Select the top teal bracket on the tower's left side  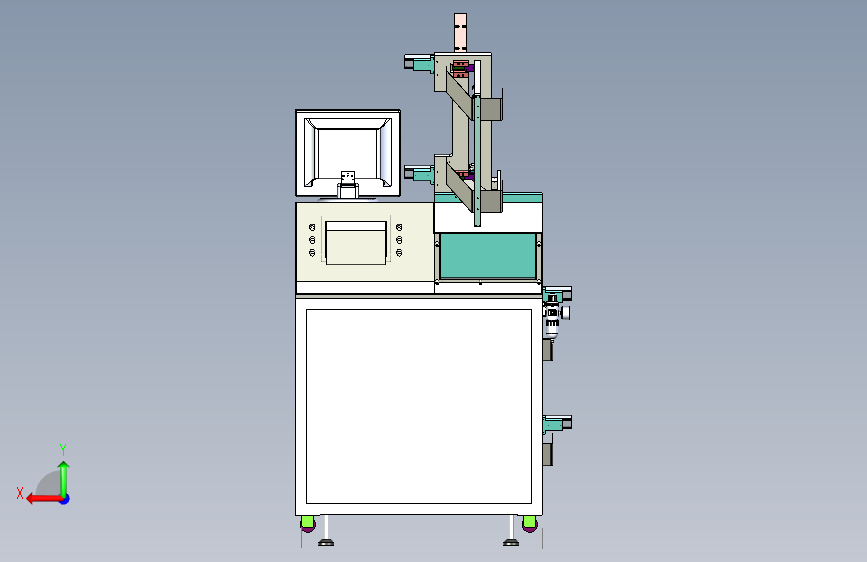(x=419, y=63)
